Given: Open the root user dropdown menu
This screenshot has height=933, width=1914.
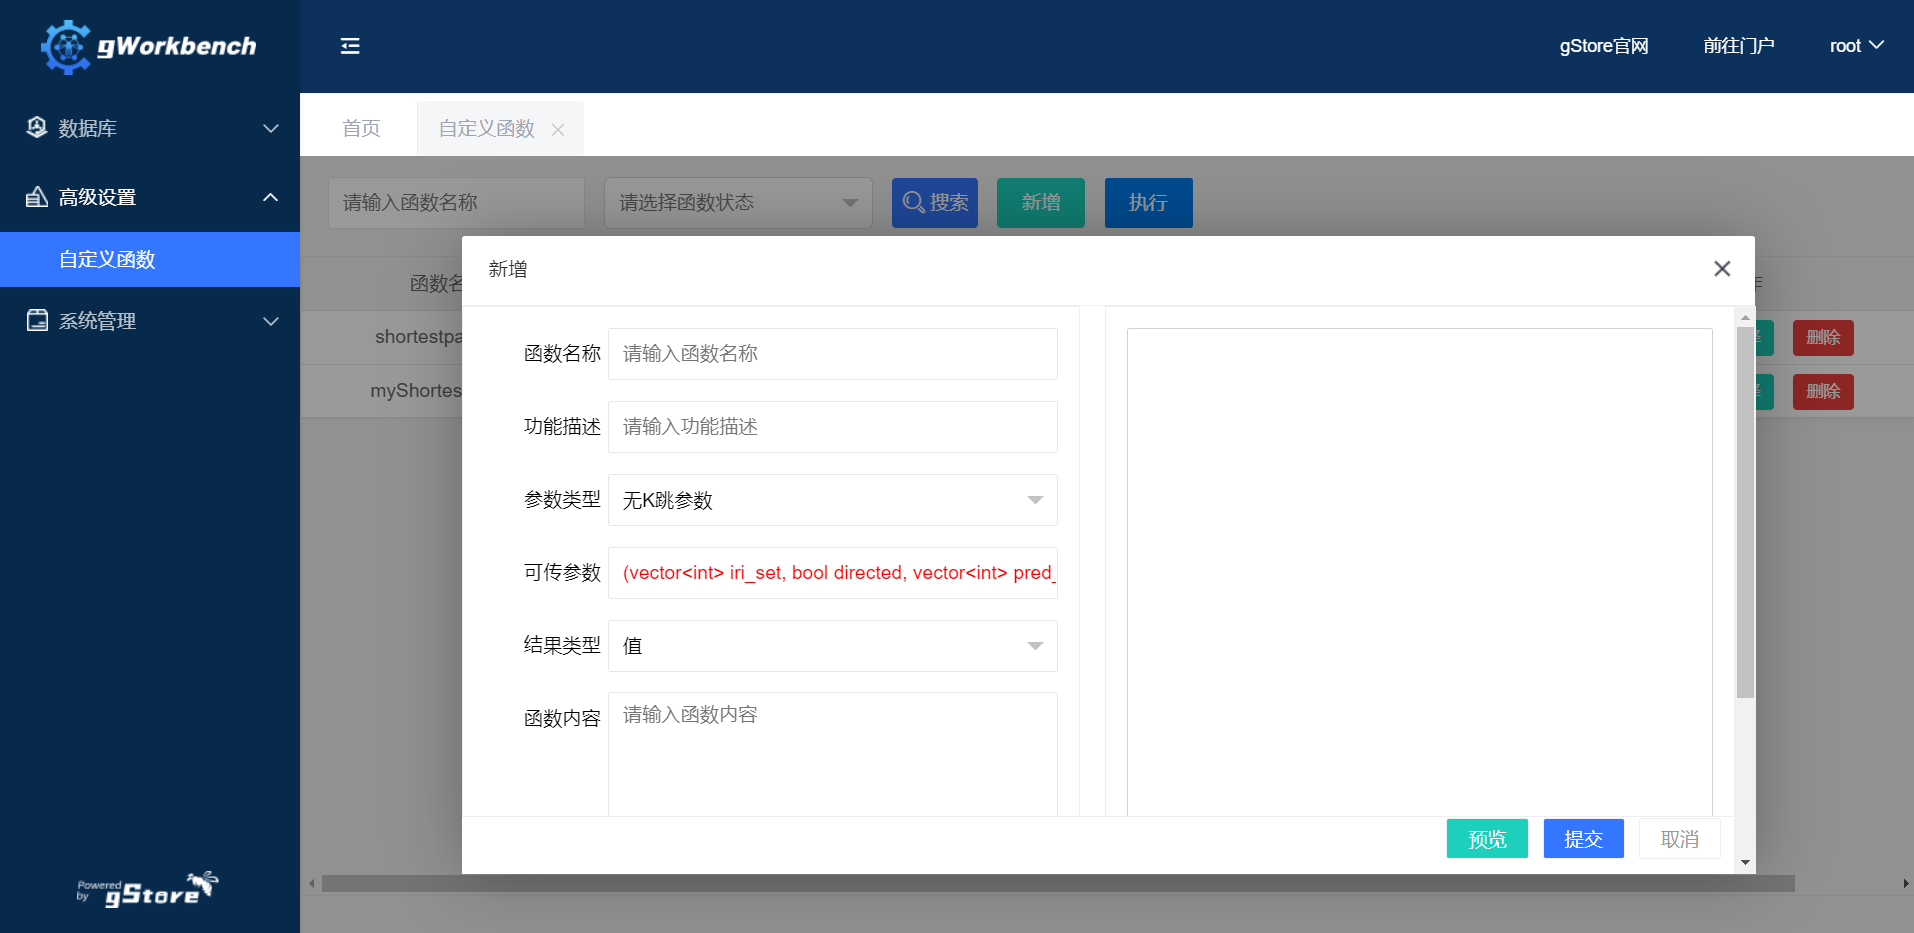Looking at the screenshot, I should coord(1856,46).
